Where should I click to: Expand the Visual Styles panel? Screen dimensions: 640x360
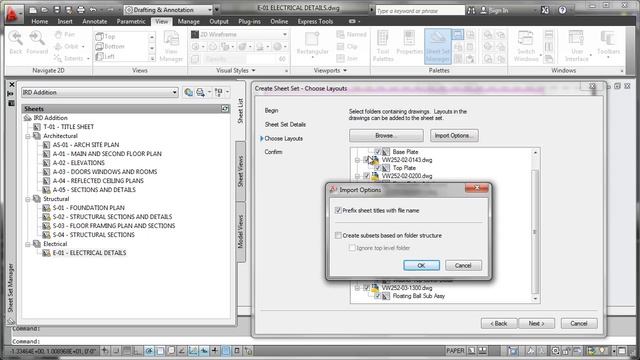(253, 71)
